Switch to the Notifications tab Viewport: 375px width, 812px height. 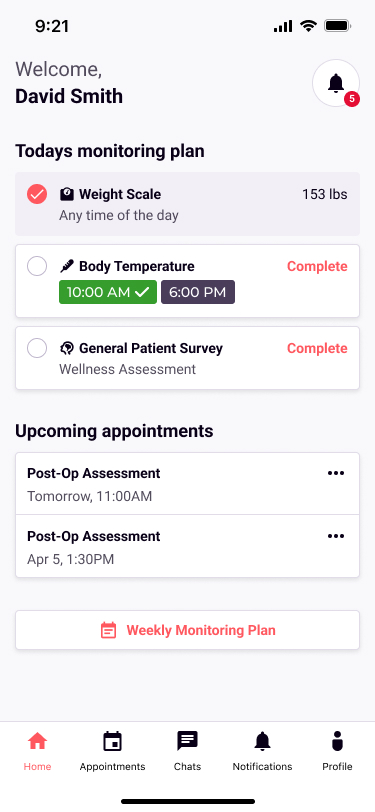tap(262, 751)
